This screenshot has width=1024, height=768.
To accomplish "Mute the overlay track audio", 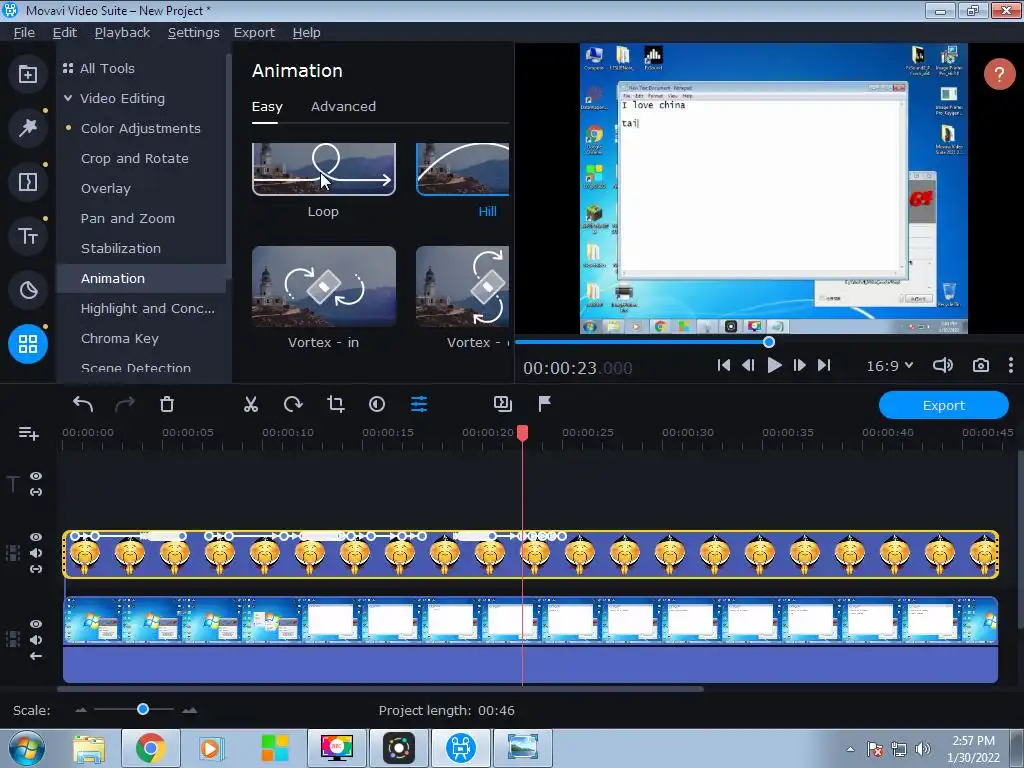I will pos(36,553).
